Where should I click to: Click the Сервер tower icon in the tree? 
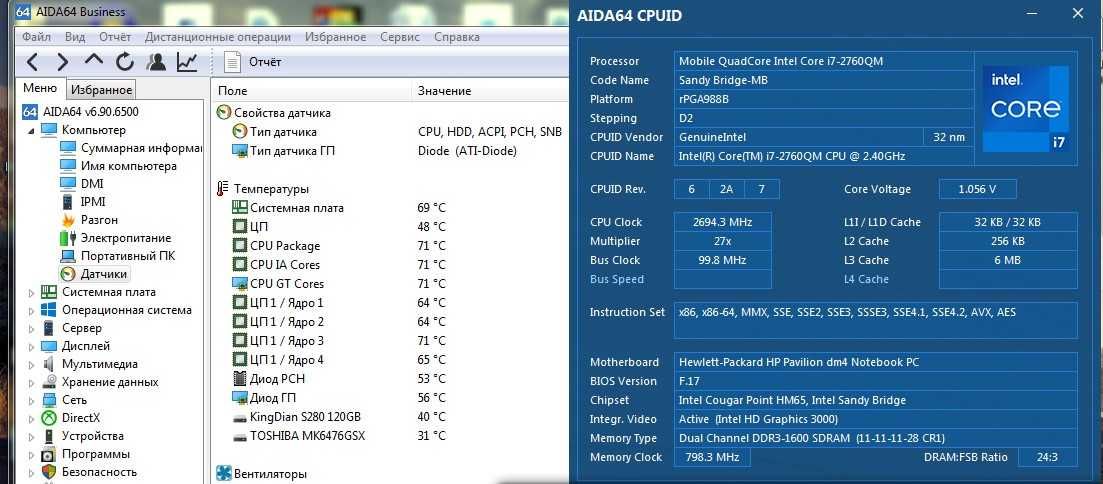point(49,328)
